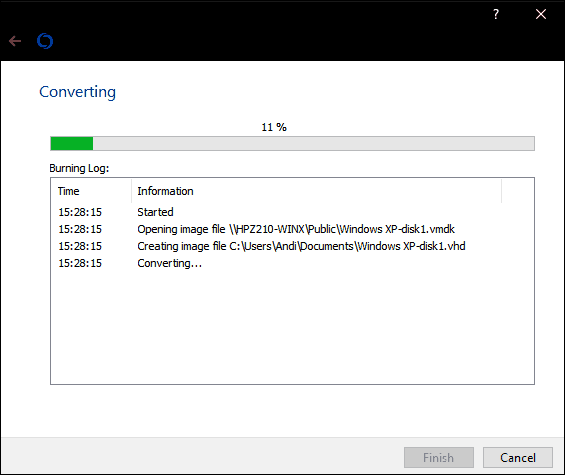Click the unfilled grey progress bar area
This screenshot has width=565, height=475.
[x=313, y=143]
